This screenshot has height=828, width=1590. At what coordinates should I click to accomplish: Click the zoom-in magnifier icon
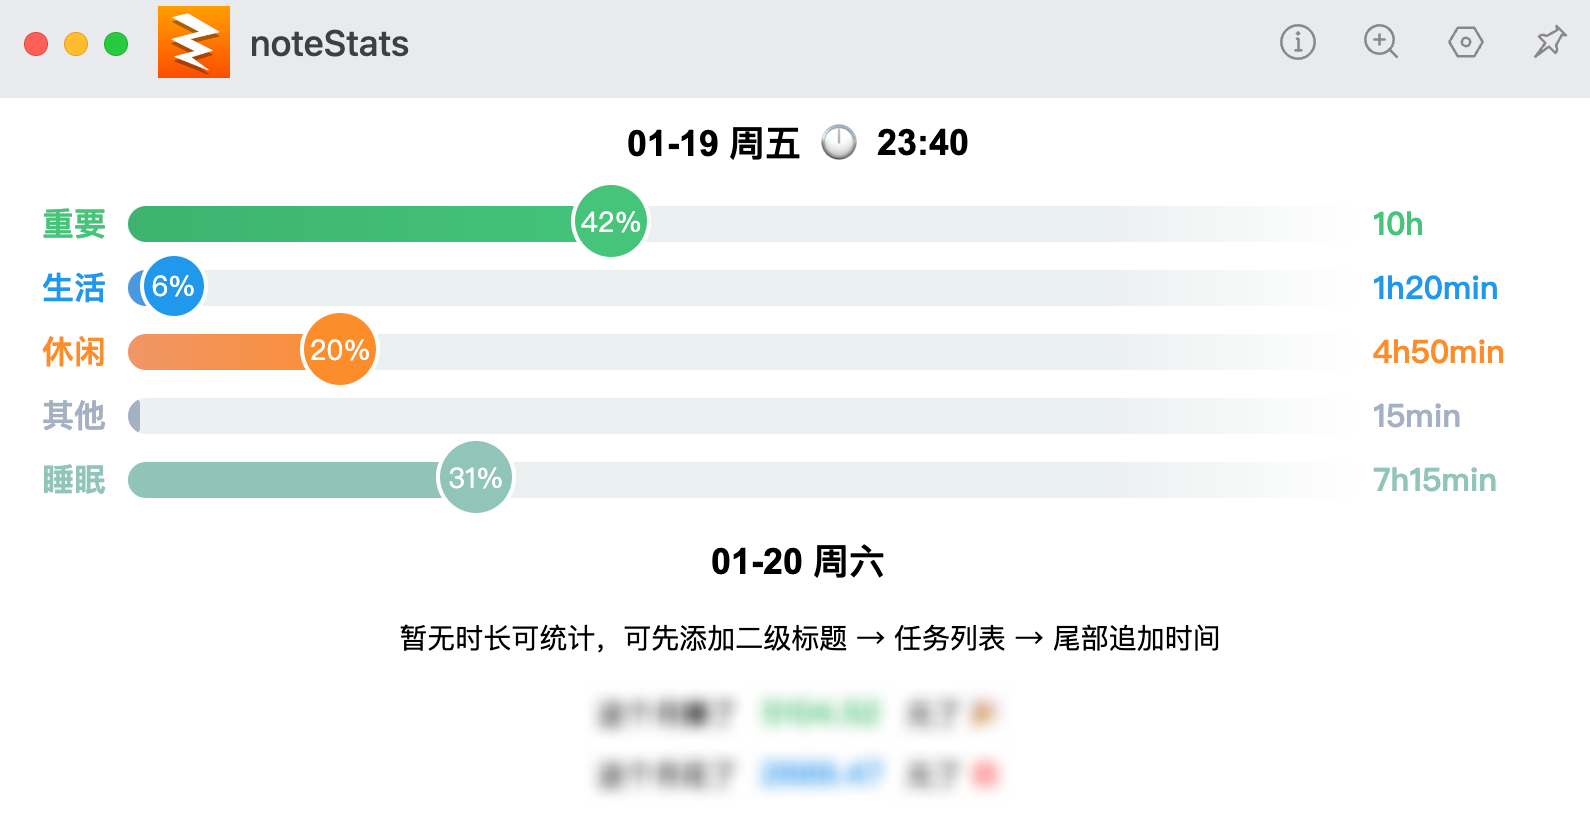[x=1381, y=42]
